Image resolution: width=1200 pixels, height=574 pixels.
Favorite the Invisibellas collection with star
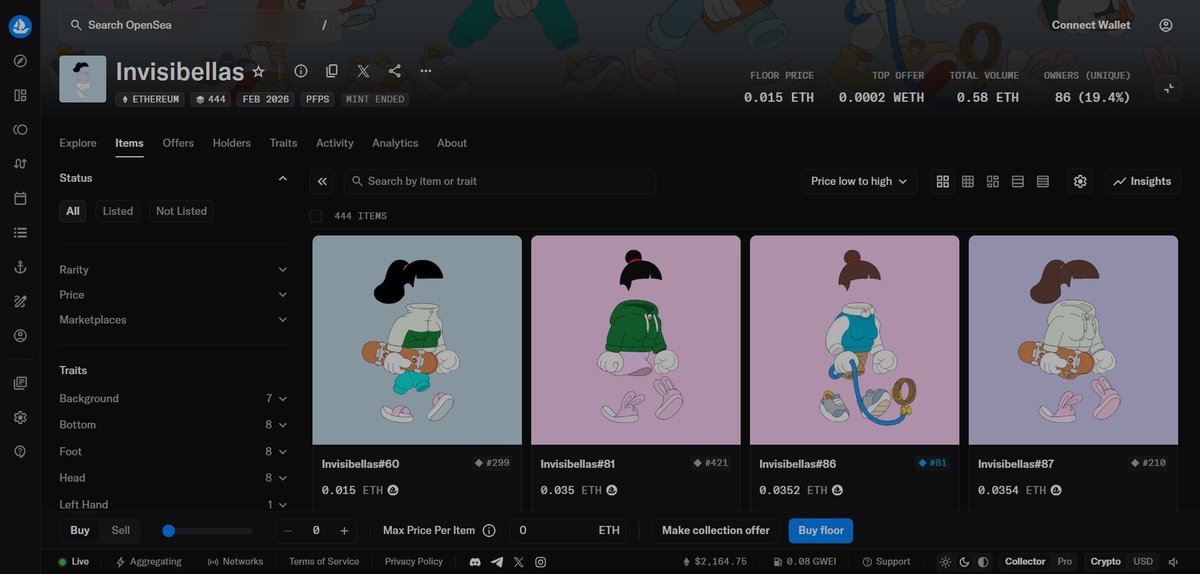pos(258,71)
